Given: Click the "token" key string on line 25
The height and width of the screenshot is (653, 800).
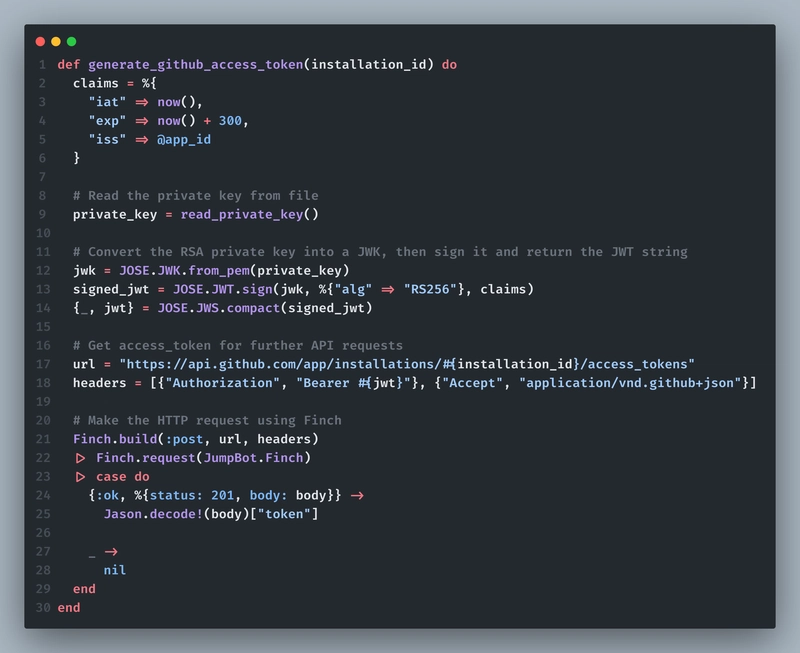Looking at the screenshot, I should [x=284, y=514].
